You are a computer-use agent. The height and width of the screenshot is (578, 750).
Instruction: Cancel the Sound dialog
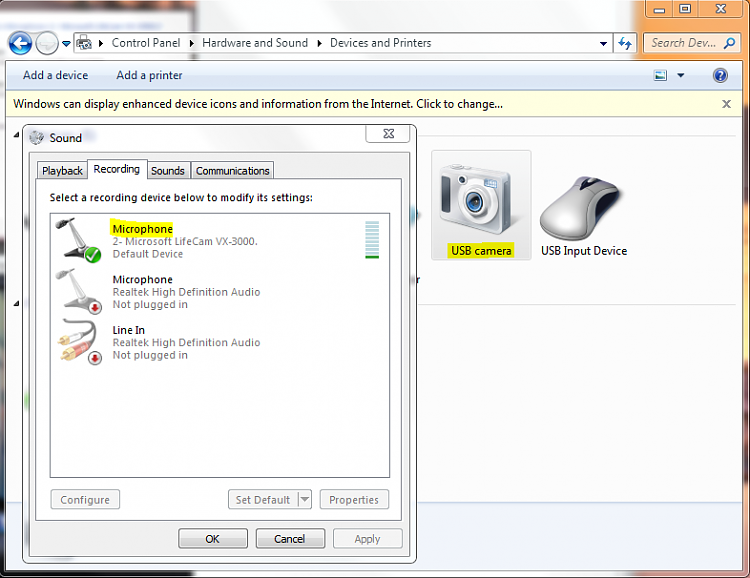290,539
